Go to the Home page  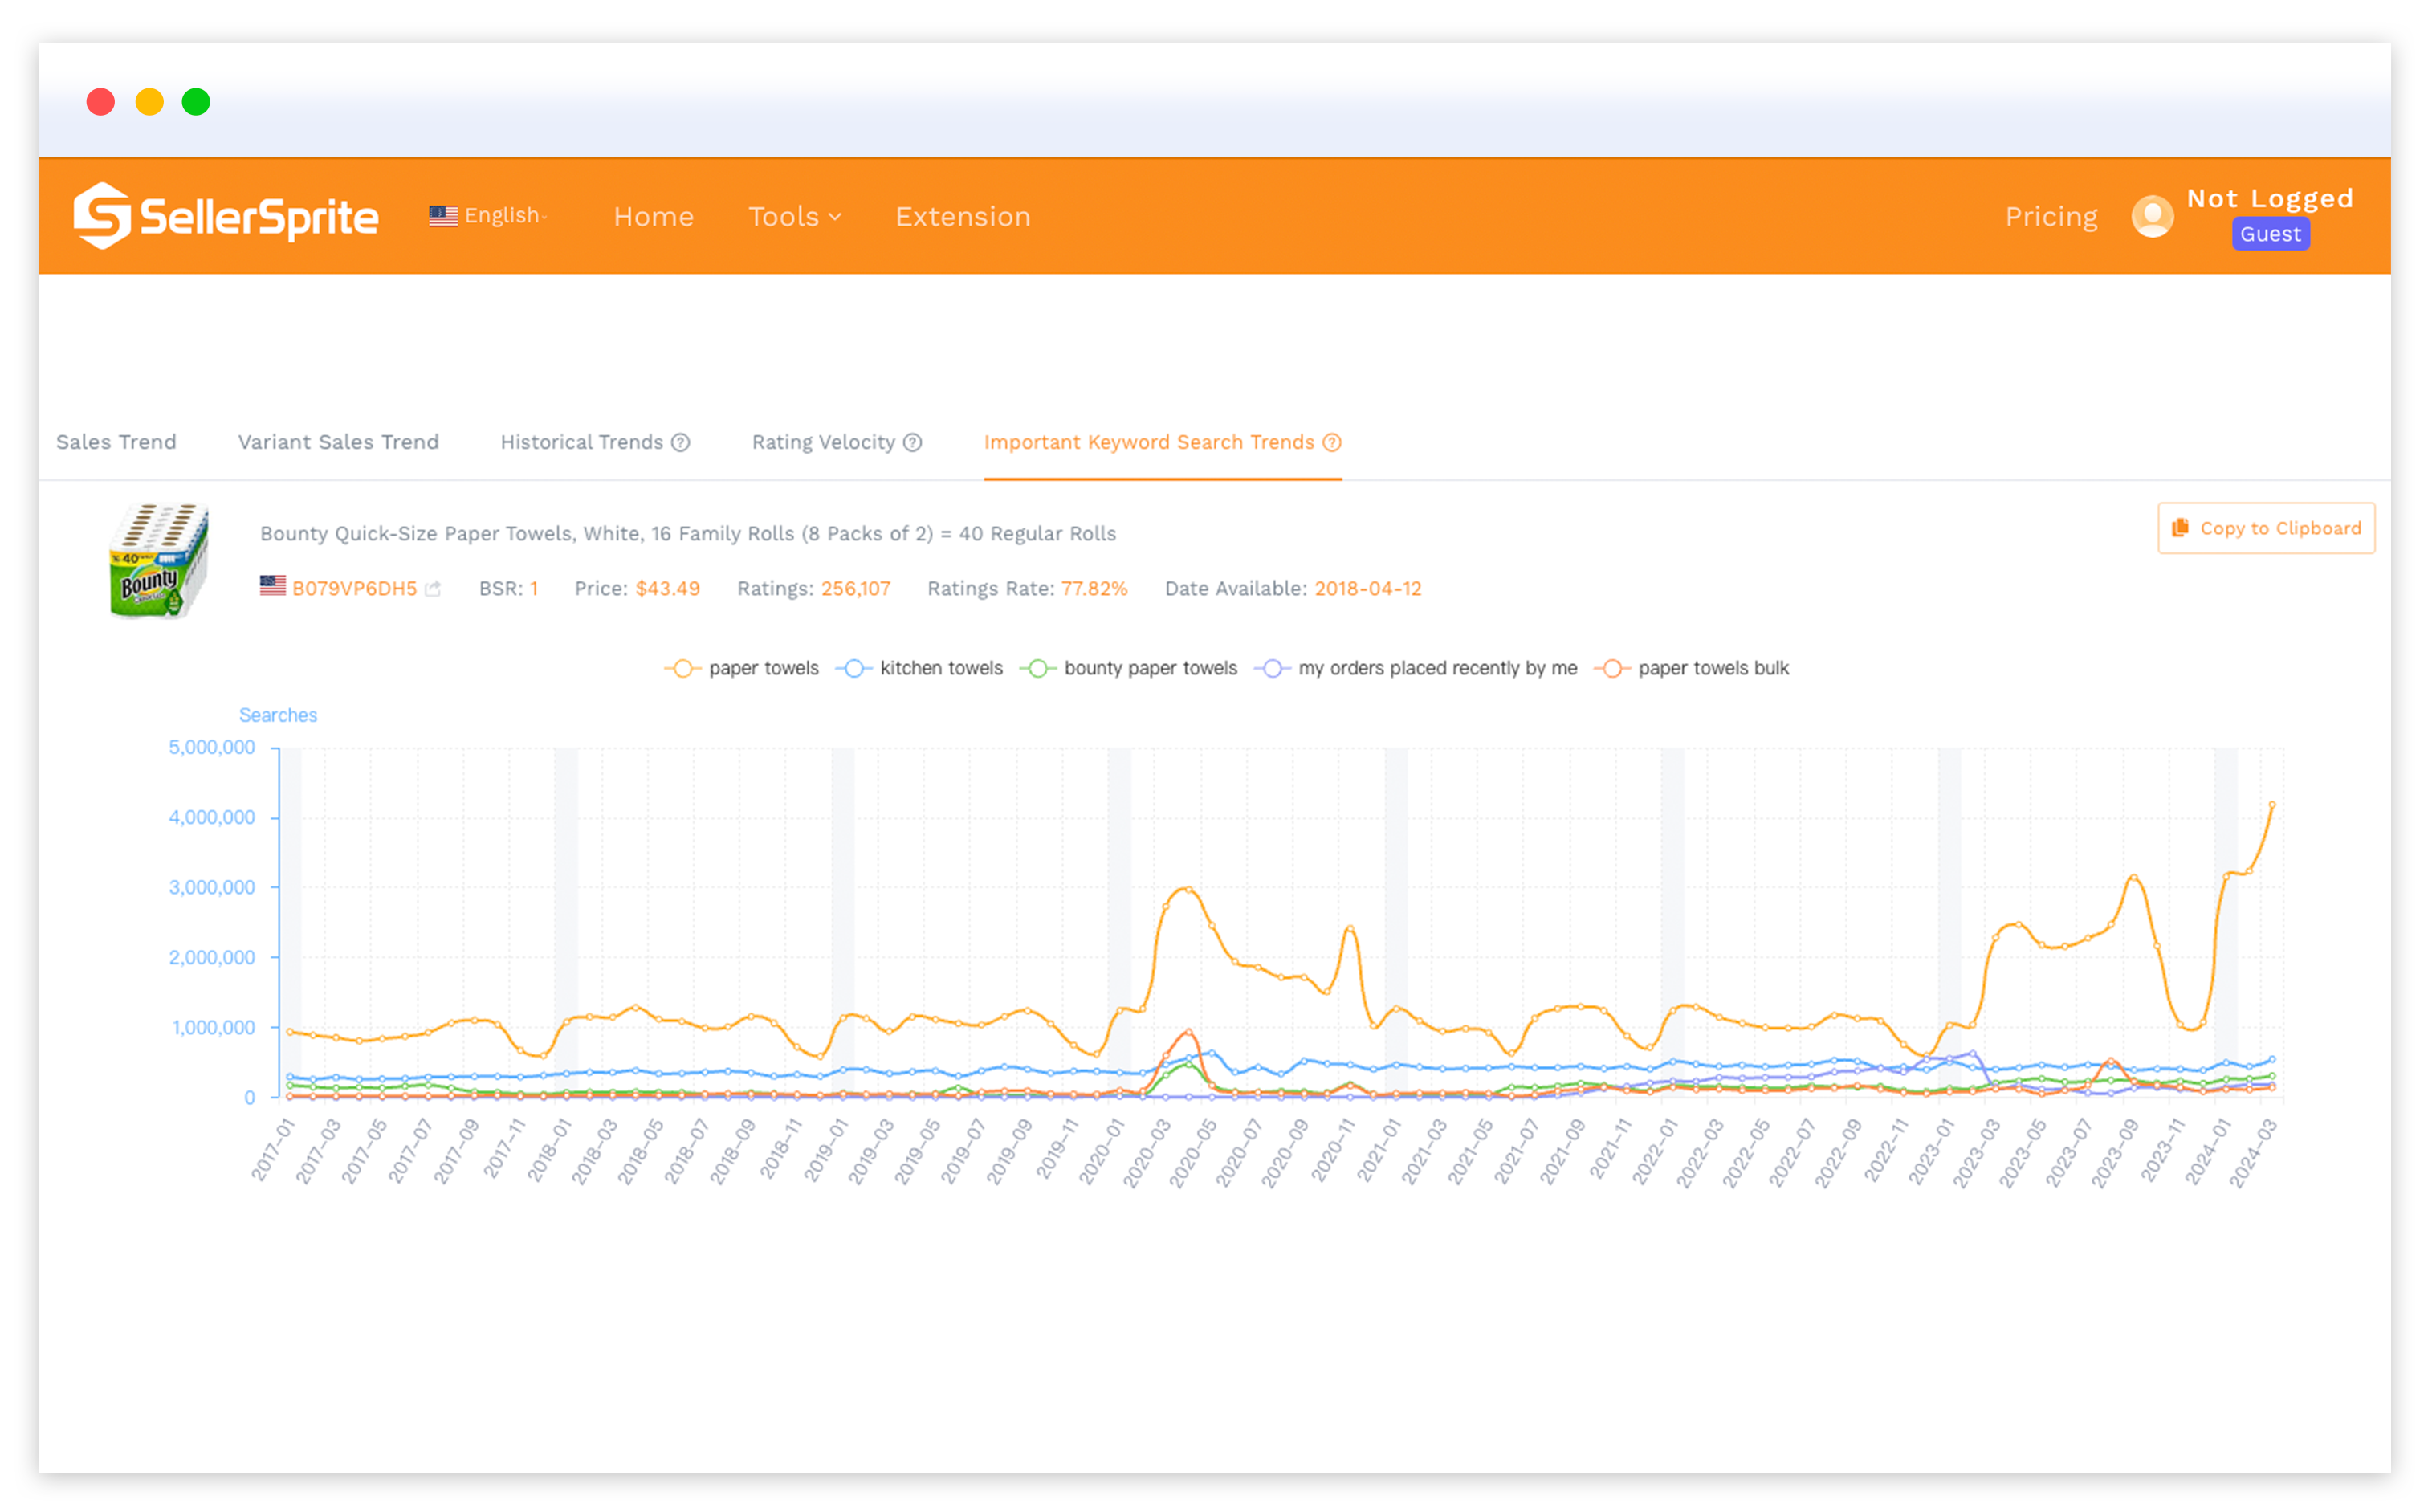tap(653, 217)
